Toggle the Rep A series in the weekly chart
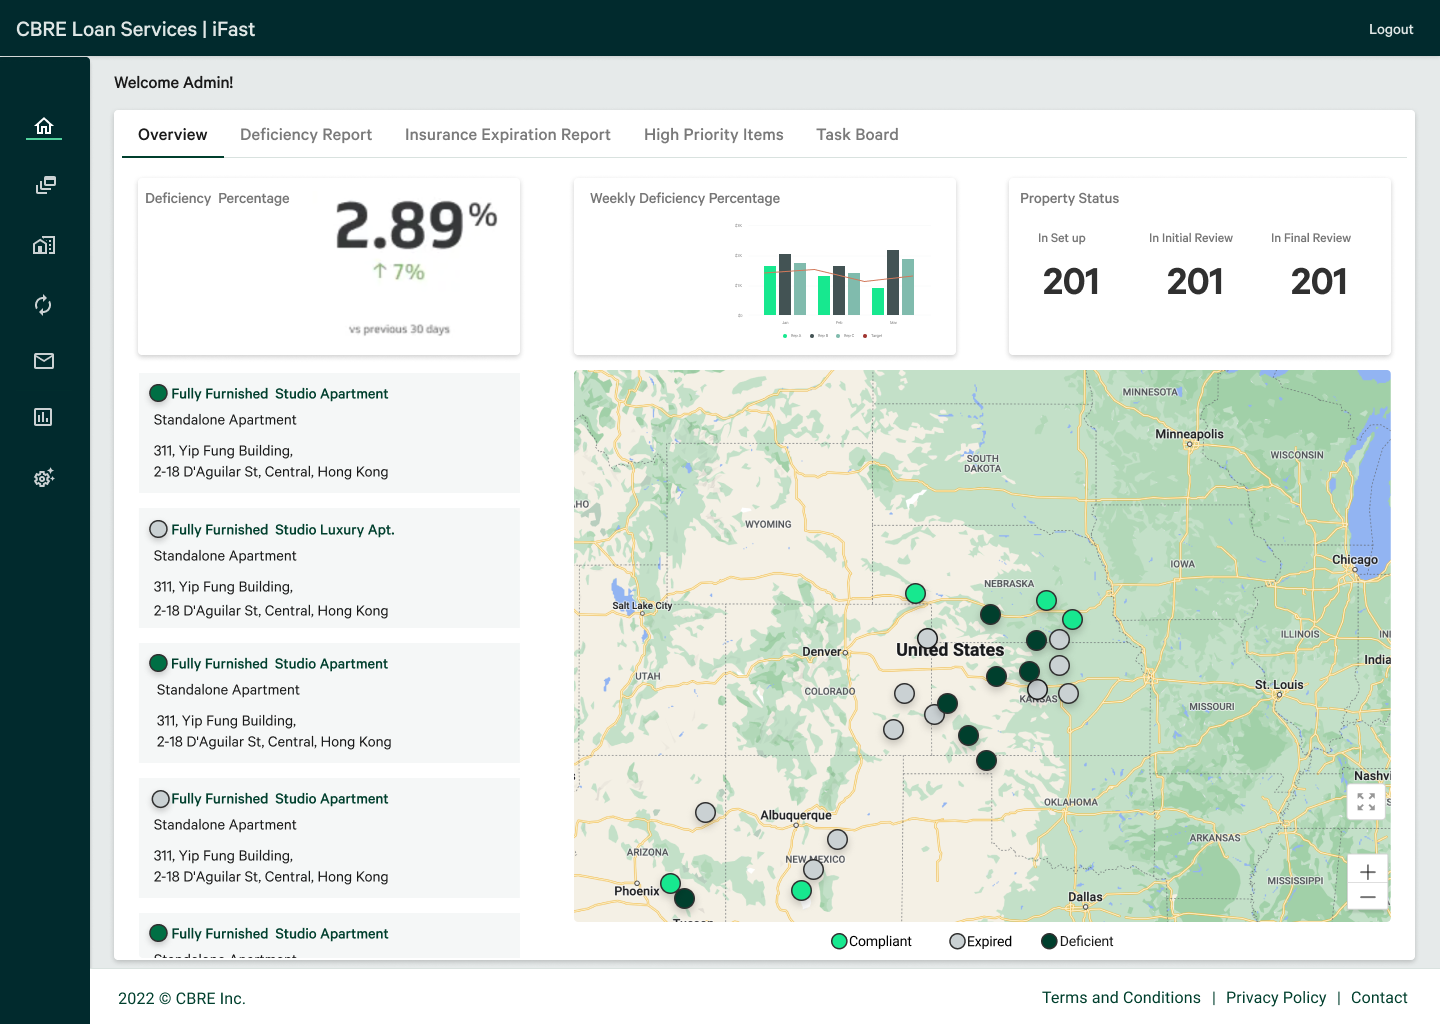The height and width of the screenshot is (1024, 1440). click(786, 336)
